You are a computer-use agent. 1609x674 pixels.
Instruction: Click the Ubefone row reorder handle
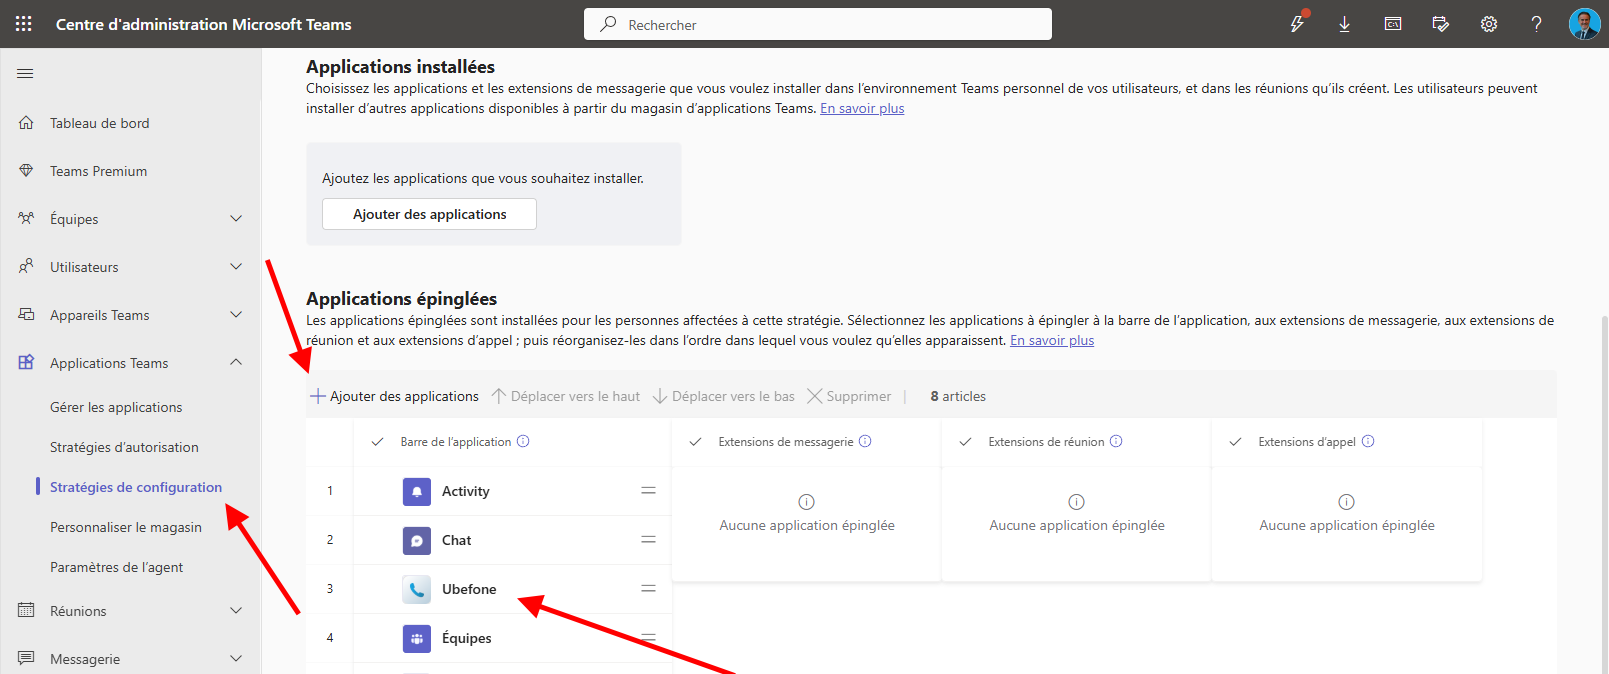(648, 589)
